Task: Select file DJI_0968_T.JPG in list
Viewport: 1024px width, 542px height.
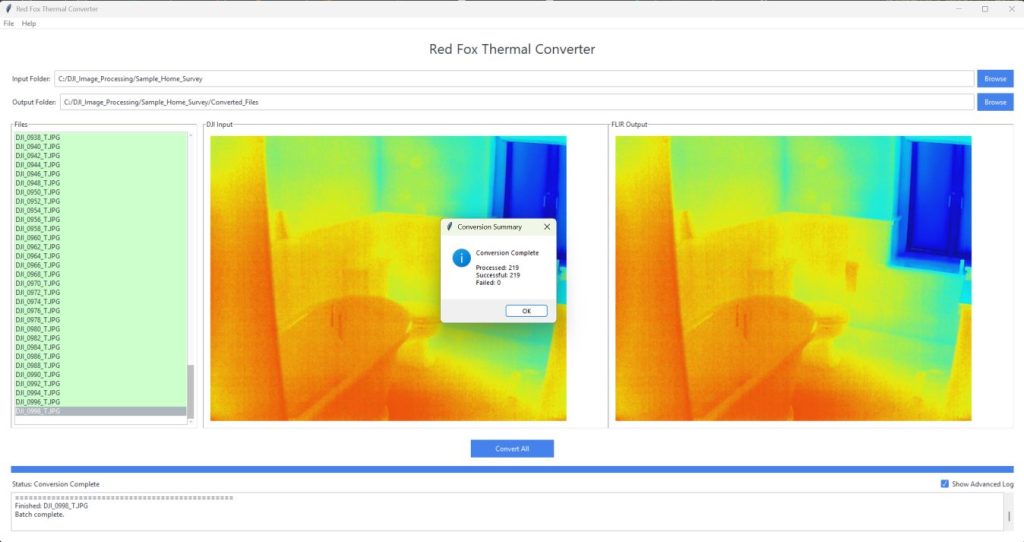Action: 100,274
